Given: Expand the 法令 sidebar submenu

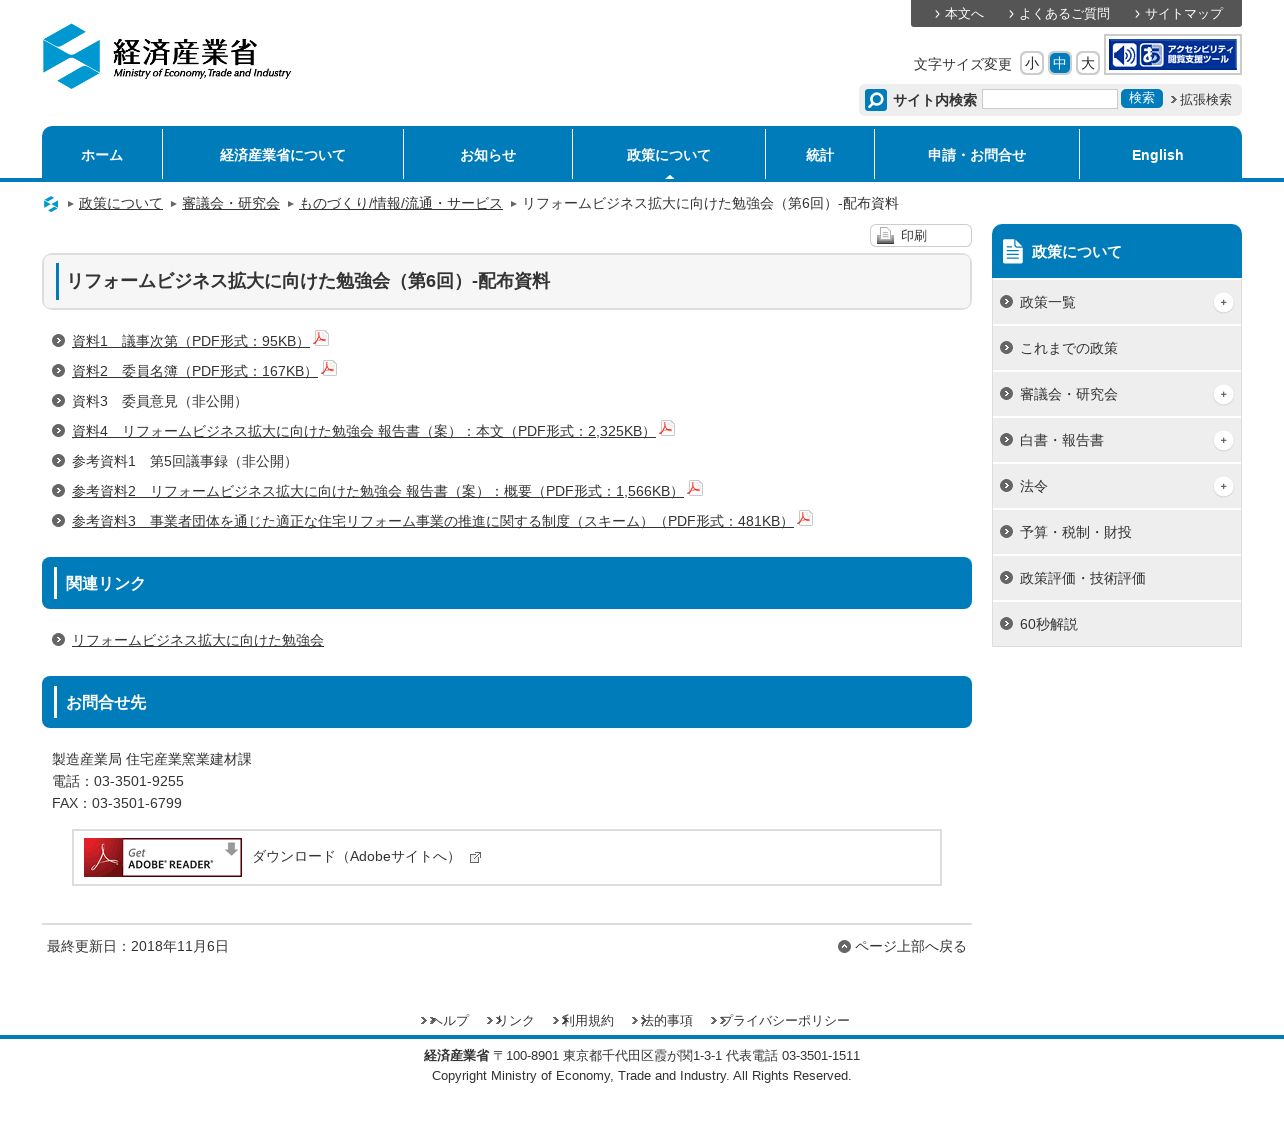Looking at the screenshot, I should (x=1224, y=487).
